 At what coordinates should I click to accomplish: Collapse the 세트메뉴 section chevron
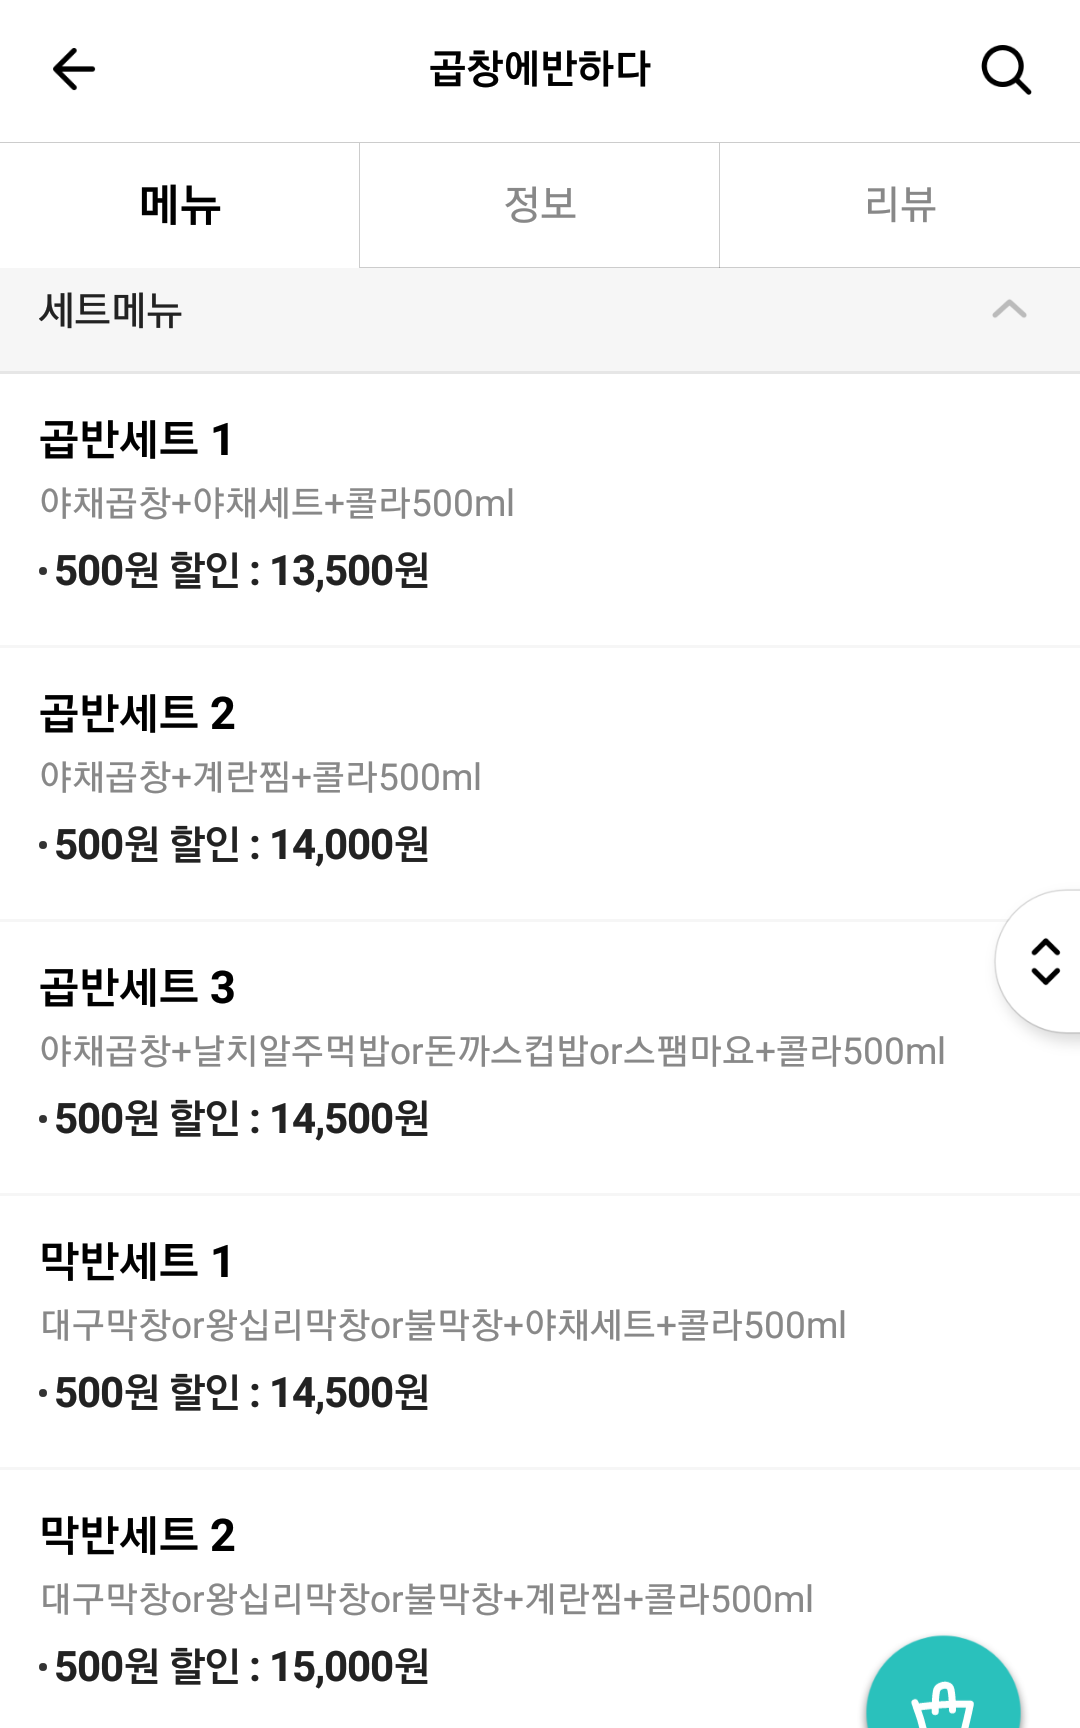coord(1009,310)
